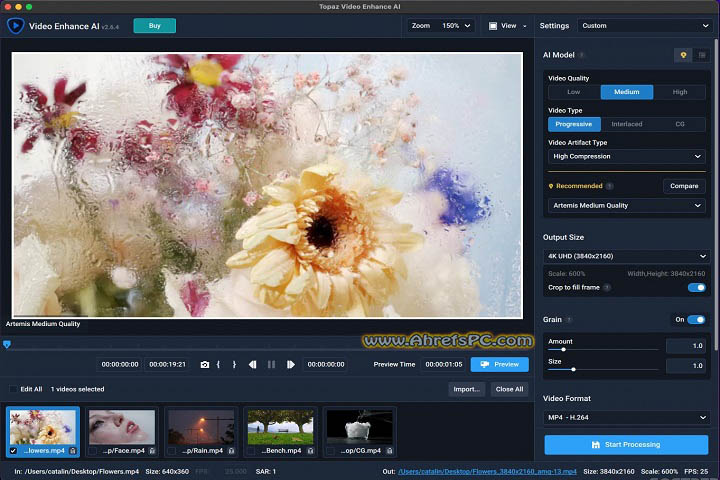Take a snapshot with the camera icon
This screenshot has height=480, width=720.
point(205,365)
